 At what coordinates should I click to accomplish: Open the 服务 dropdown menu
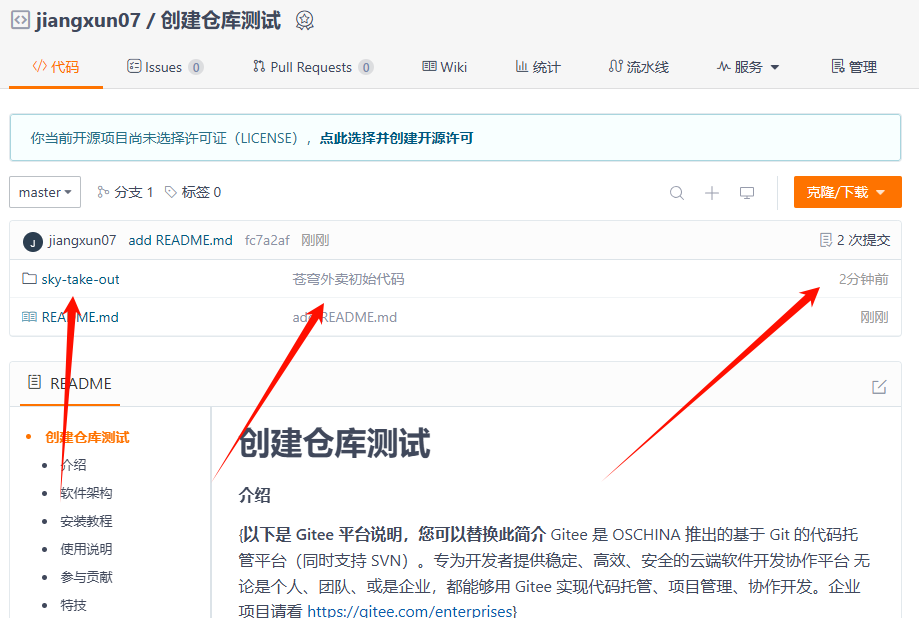(747, 66)
